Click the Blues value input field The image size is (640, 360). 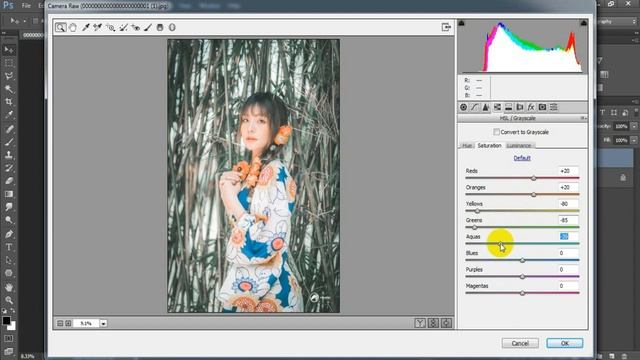568,253
